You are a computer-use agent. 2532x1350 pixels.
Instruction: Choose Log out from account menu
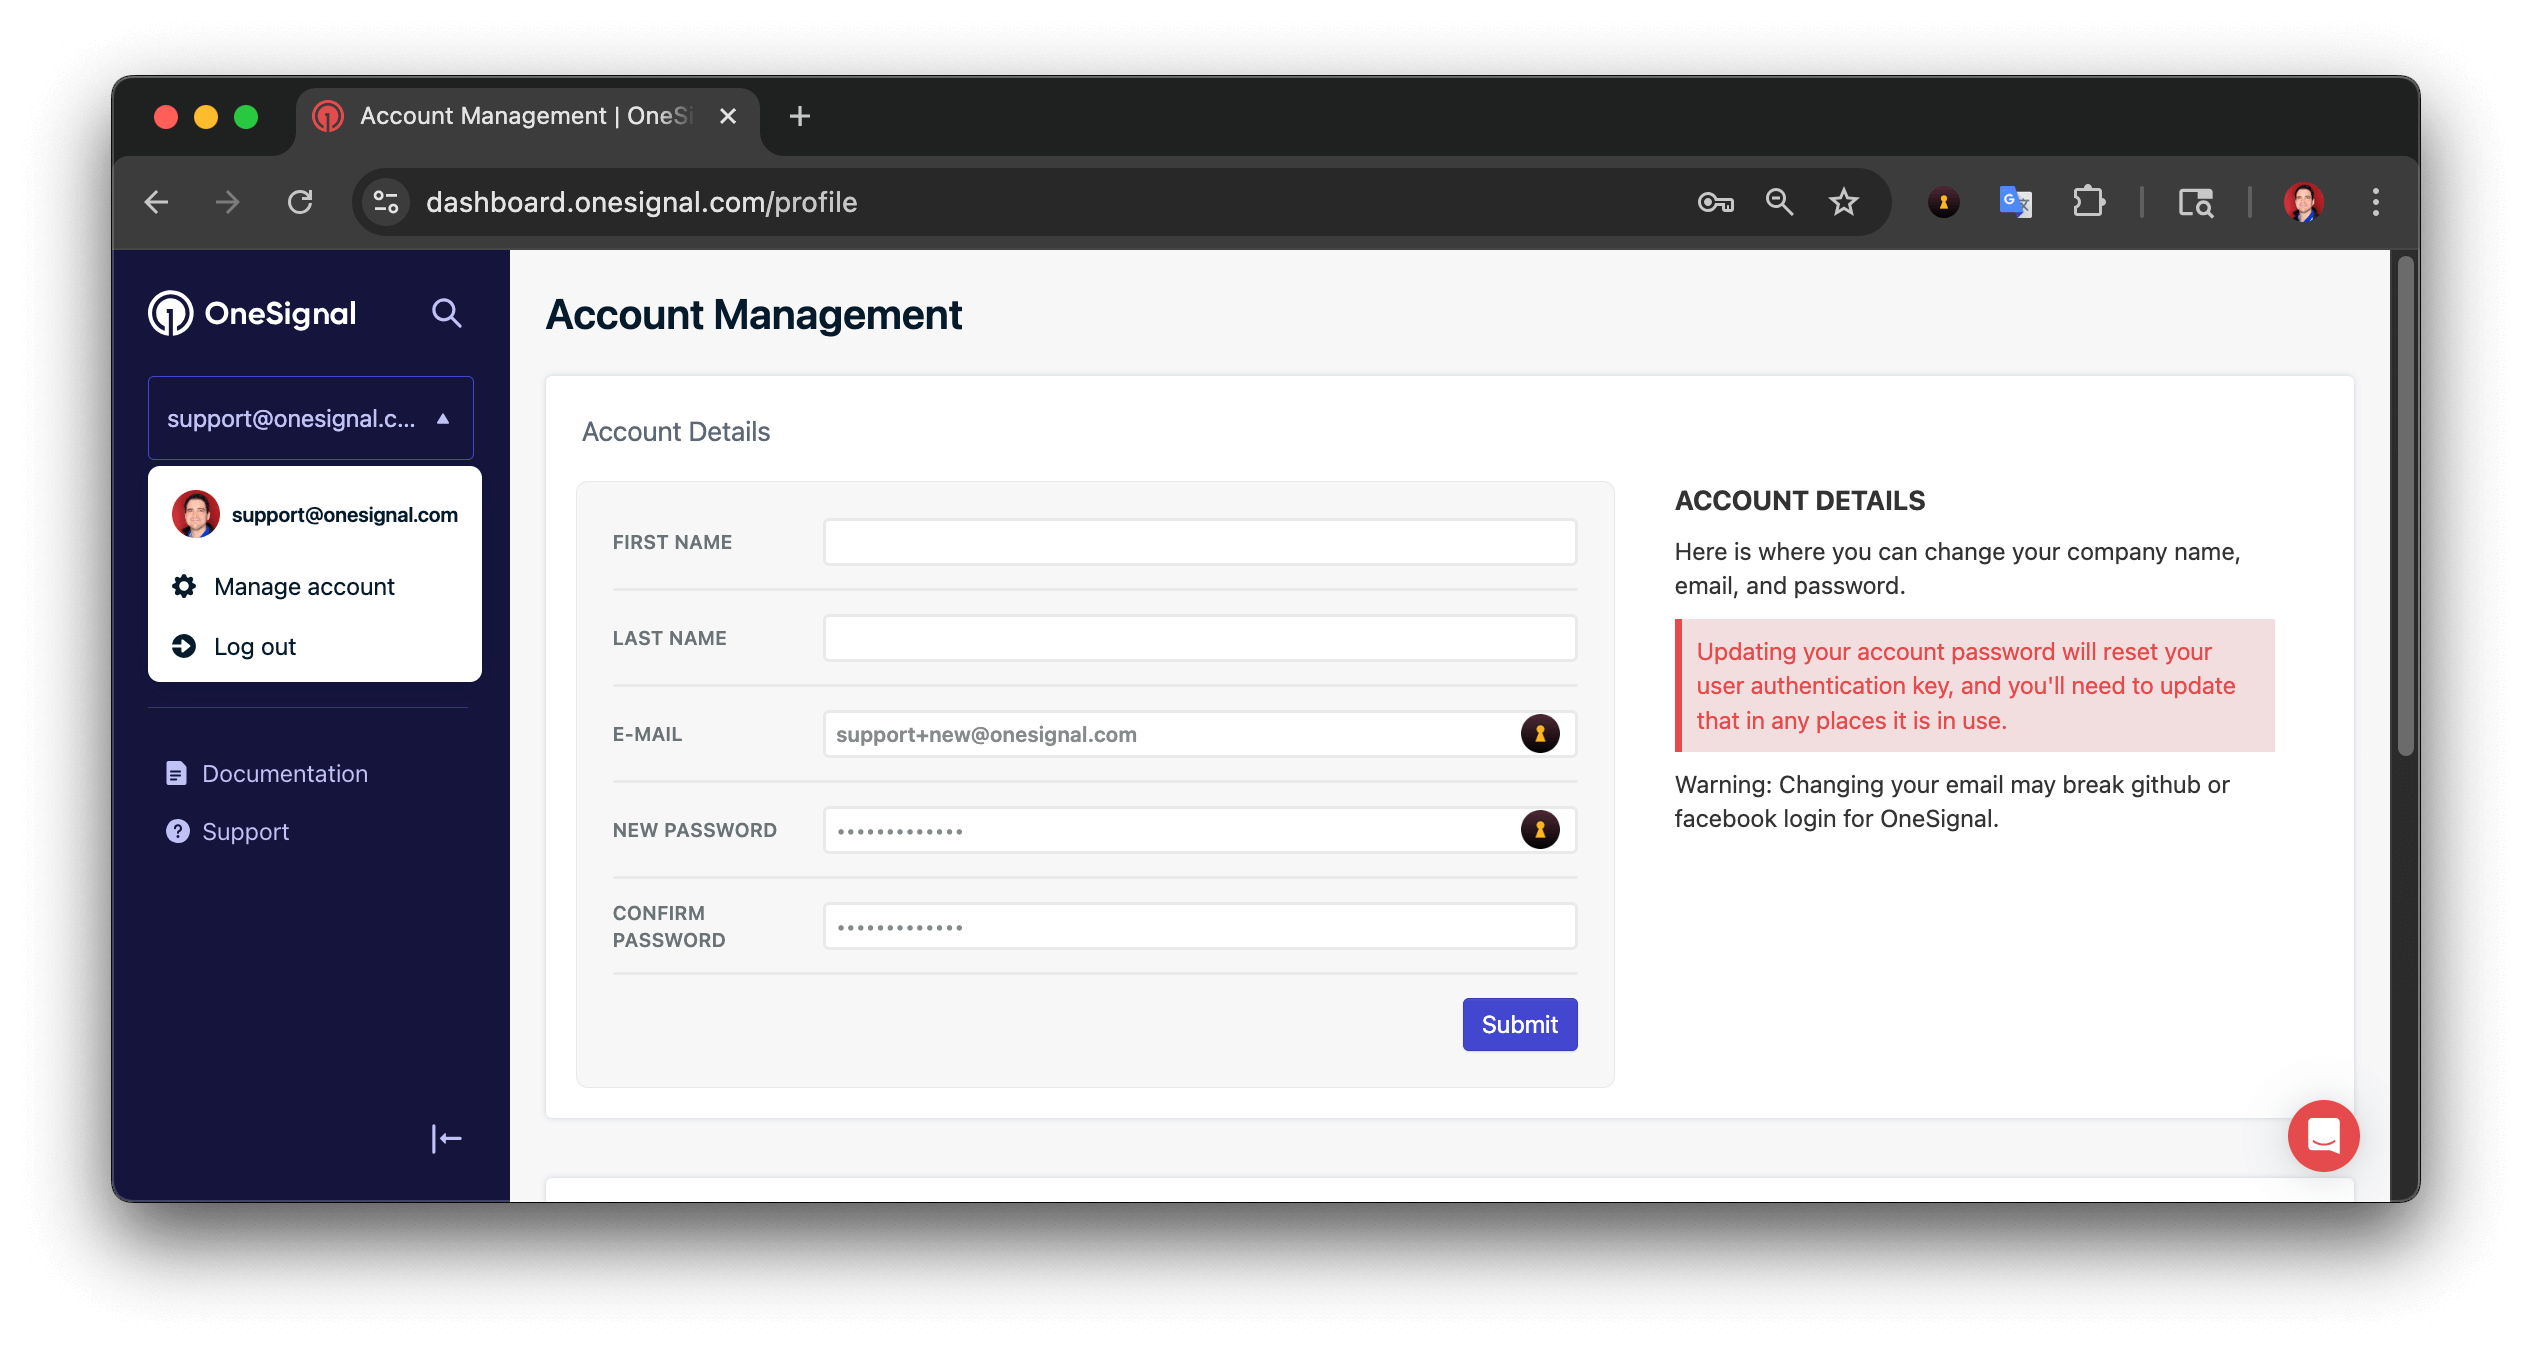(x=255, y=646)
